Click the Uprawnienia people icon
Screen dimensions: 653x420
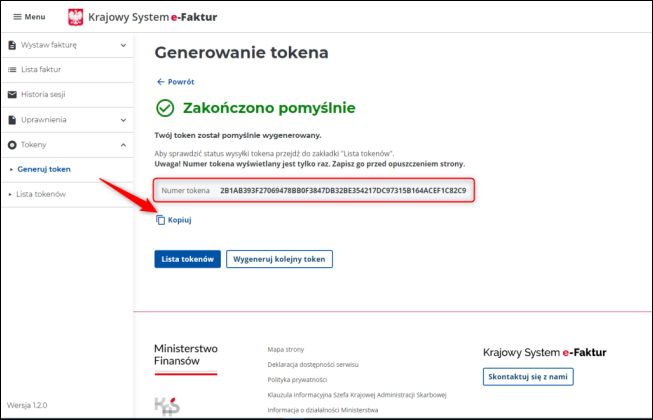12,120
